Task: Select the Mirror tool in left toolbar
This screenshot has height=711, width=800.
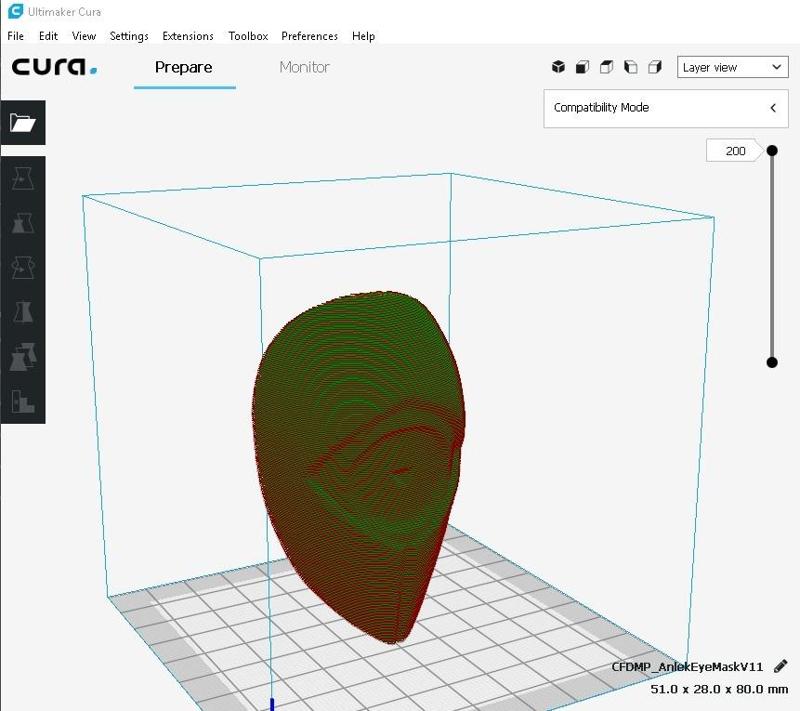Action: (23, 312)
